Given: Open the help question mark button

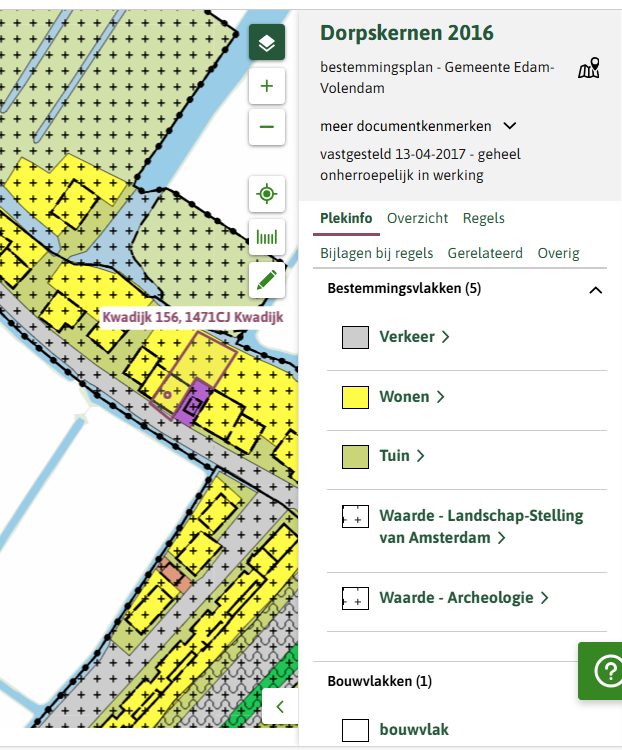Looking at the screenshot, I should tap(605, 672).
